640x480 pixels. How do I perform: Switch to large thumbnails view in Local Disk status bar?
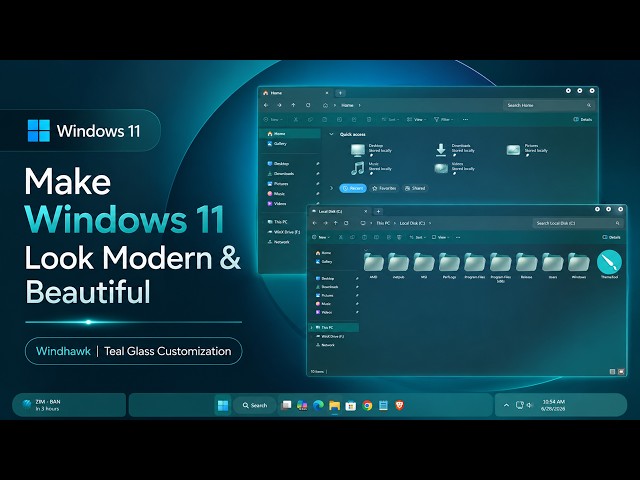621,371
